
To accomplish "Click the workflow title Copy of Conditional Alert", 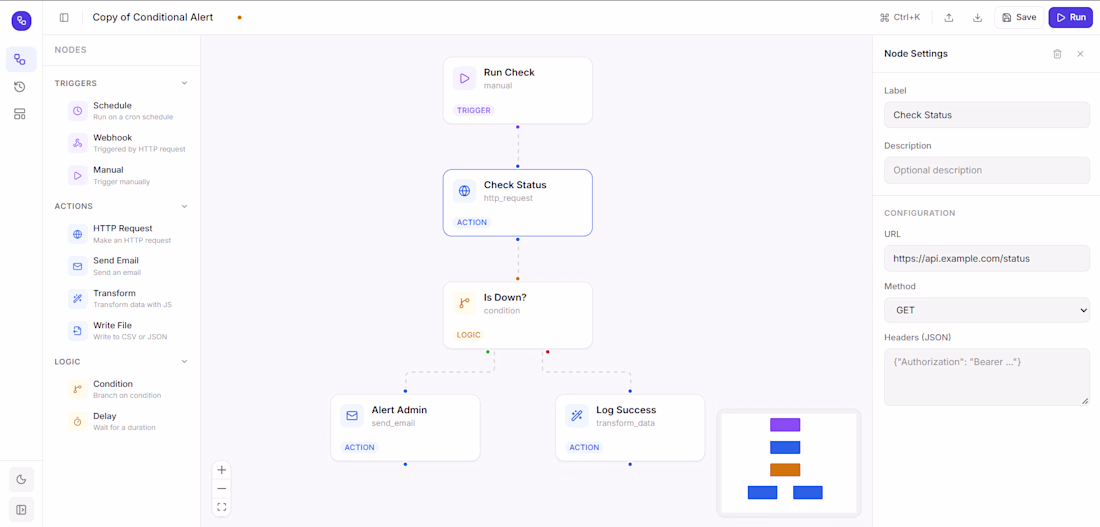I will coord(153,17).
